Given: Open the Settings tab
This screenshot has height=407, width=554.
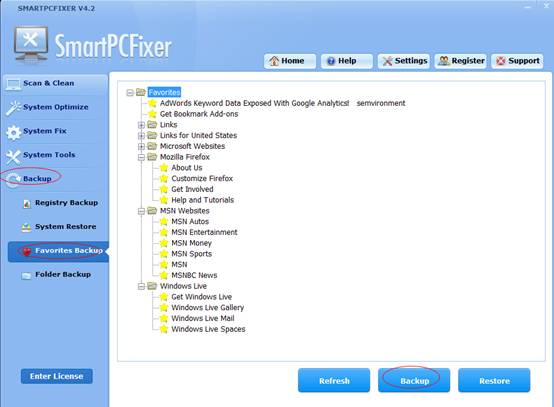Looking at the screenshot, I should (x=404, y=61).
